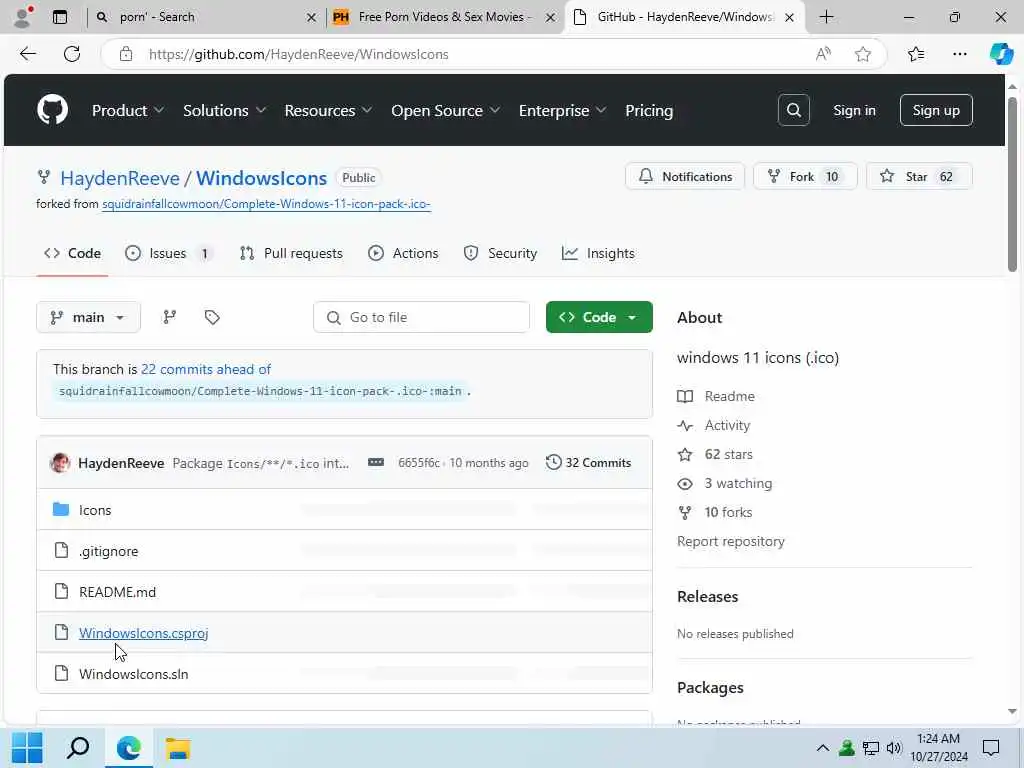Open the forked-from squidrainfallcowmoon link
This screenshot has width=1024, height=768.
pos(266,204)
